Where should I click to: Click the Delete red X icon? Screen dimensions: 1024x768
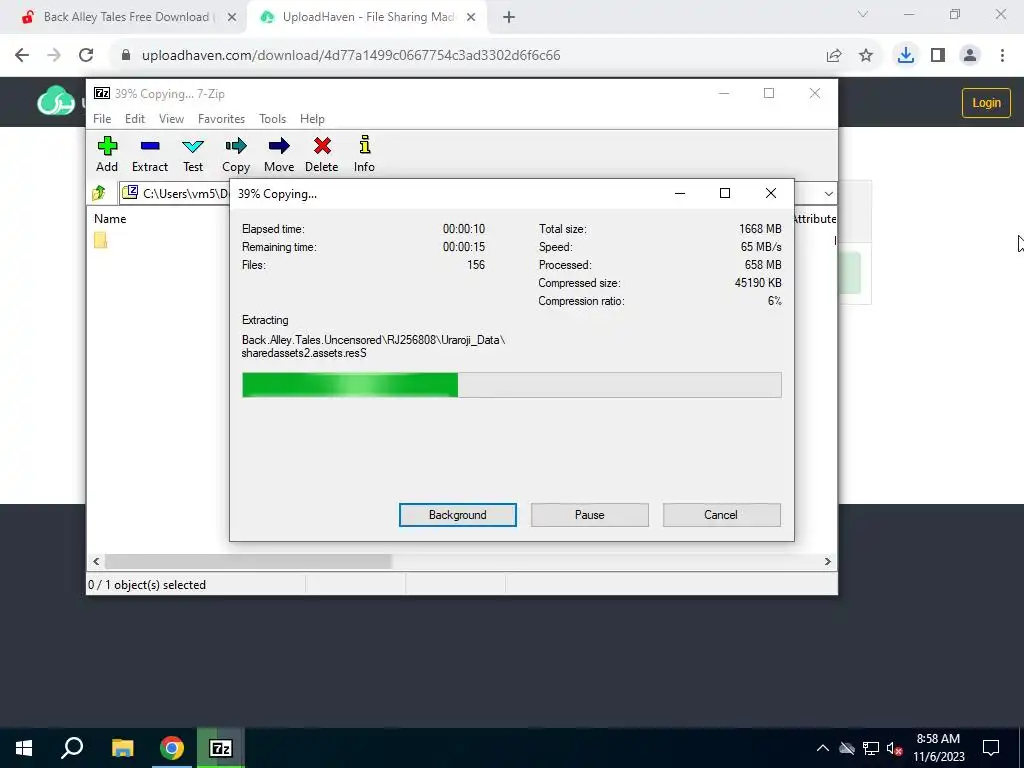pos(322,146)
